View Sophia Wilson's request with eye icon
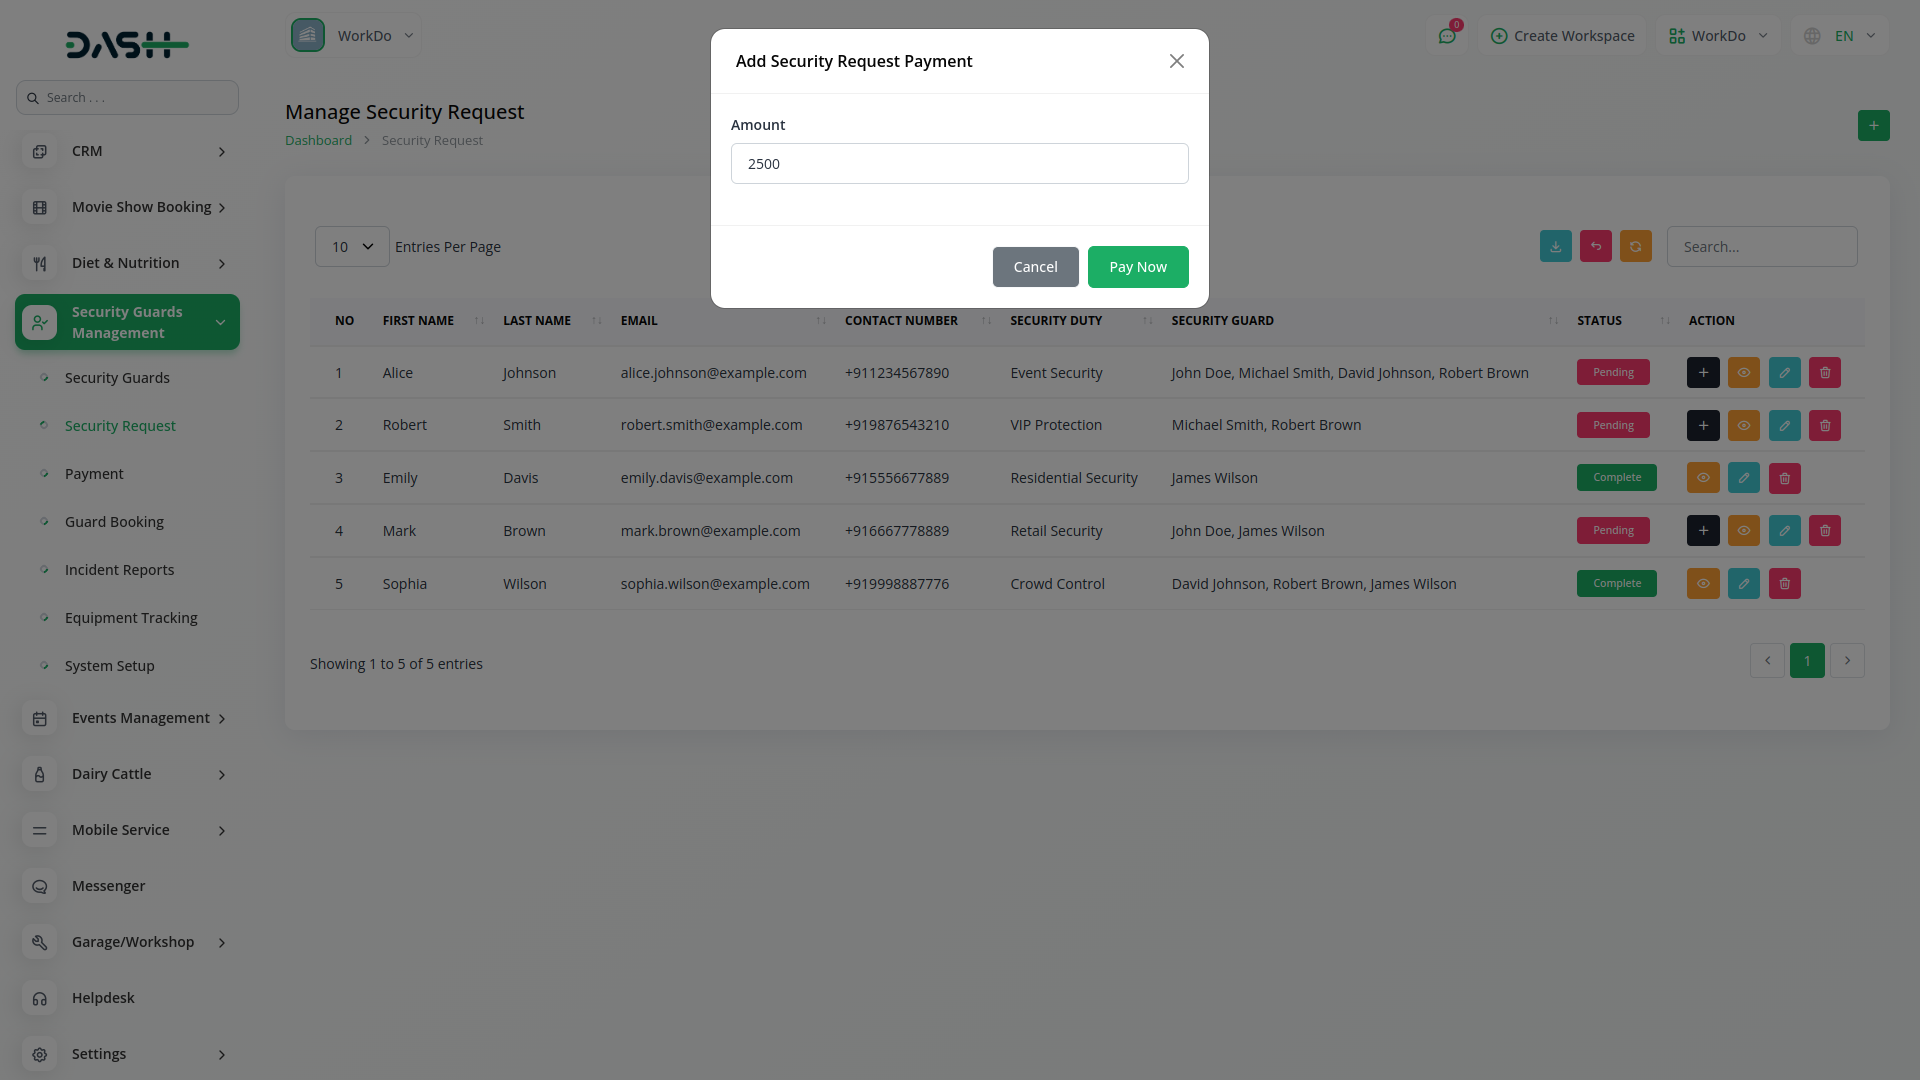Screen dimensions: 1920x1080 pyautogui.click(x=1703, y=584)
